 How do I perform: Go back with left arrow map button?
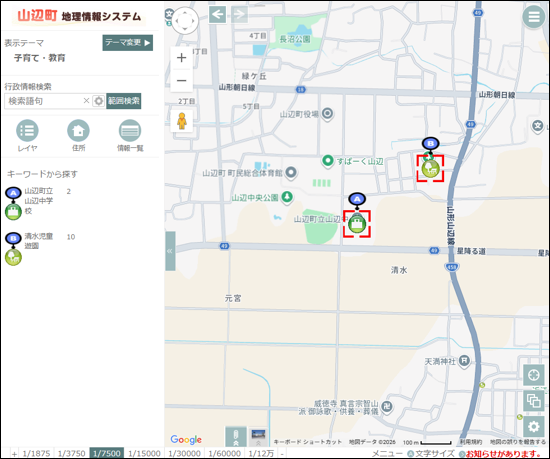point(217,14)
